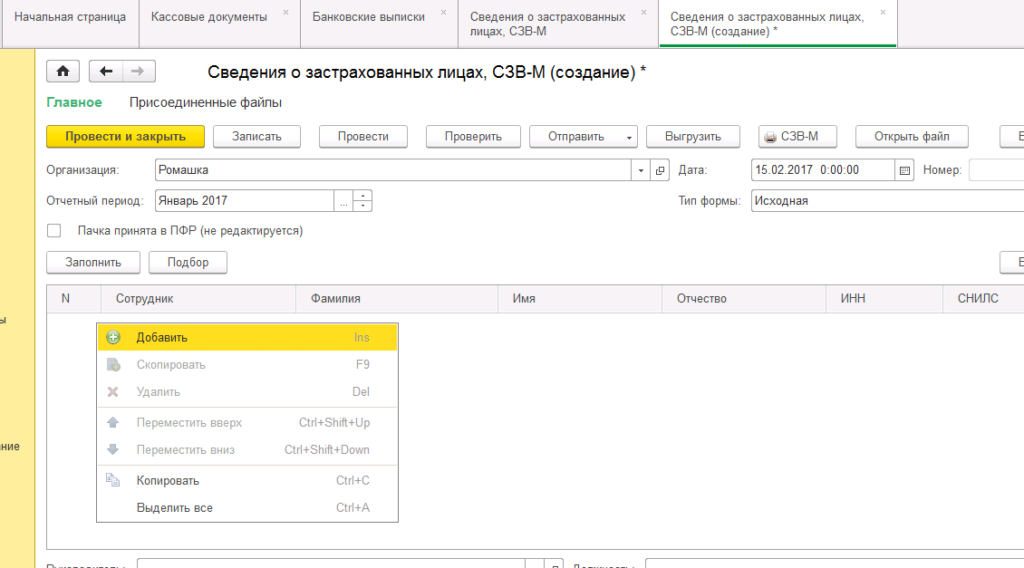Increase the reporting period with the stepper

pos(362,196)
